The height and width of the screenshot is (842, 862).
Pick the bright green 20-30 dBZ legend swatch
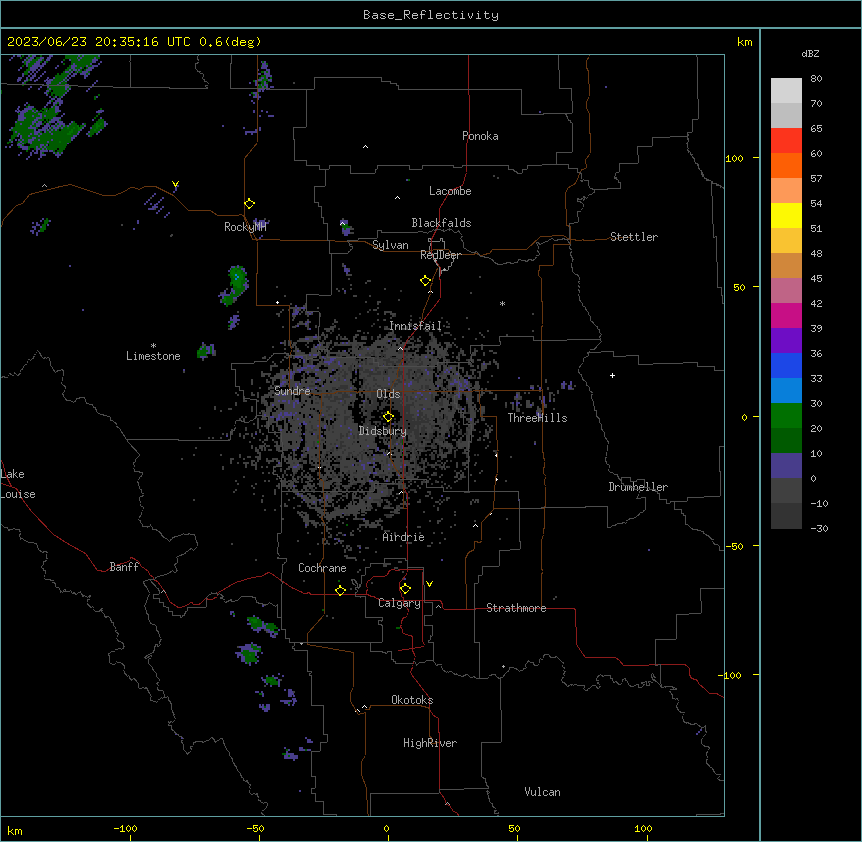coord(786,416)
